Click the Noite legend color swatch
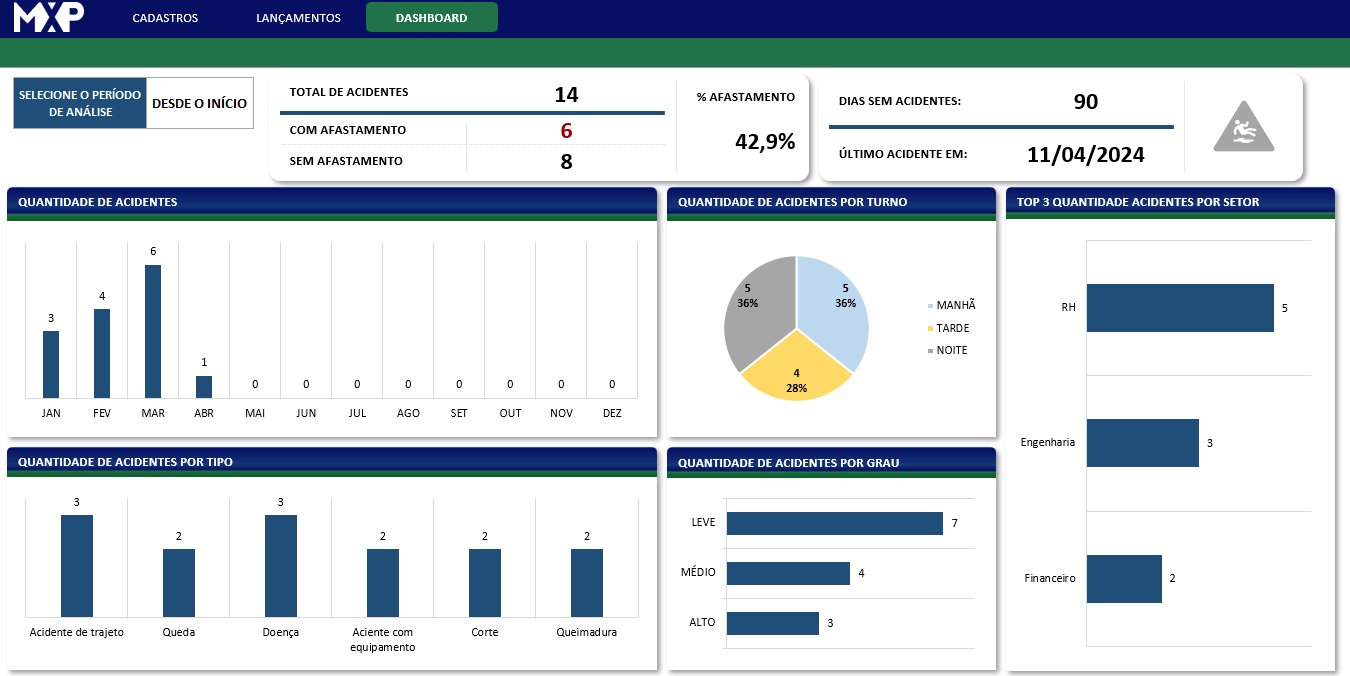 (x=931, y=351)
